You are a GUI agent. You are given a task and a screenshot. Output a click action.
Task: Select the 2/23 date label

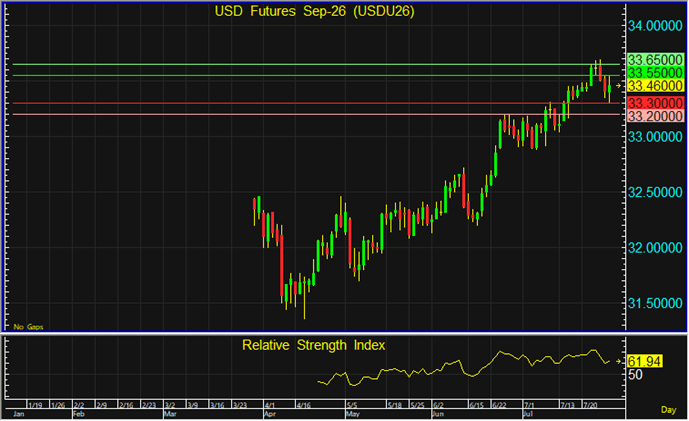point(149,405)
